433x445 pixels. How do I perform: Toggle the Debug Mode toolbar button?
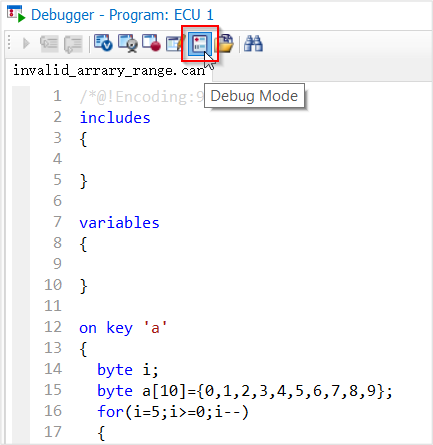[200, 44]
